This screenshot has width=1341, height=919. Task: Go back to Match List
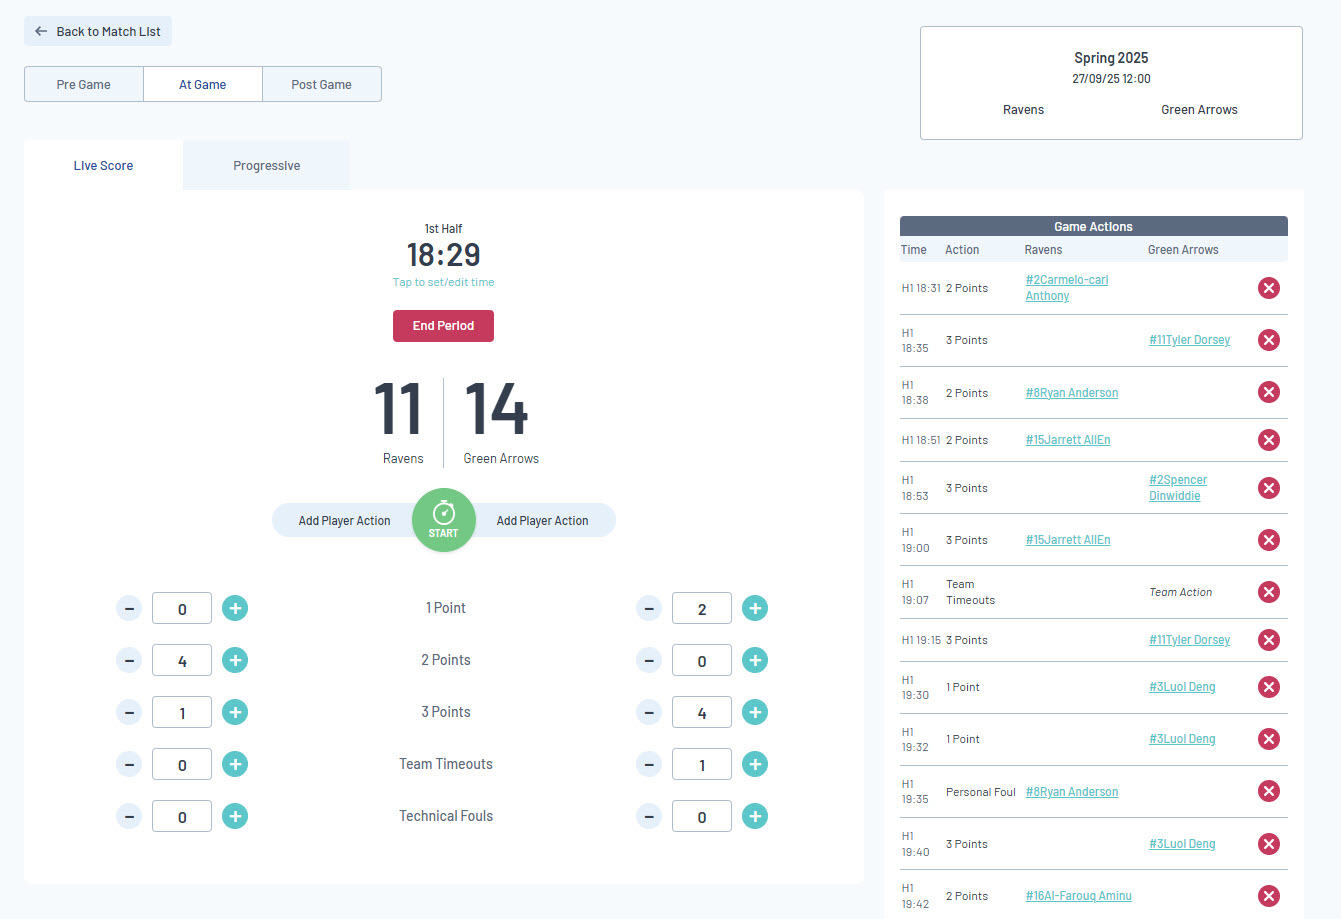tap(98, 31)
